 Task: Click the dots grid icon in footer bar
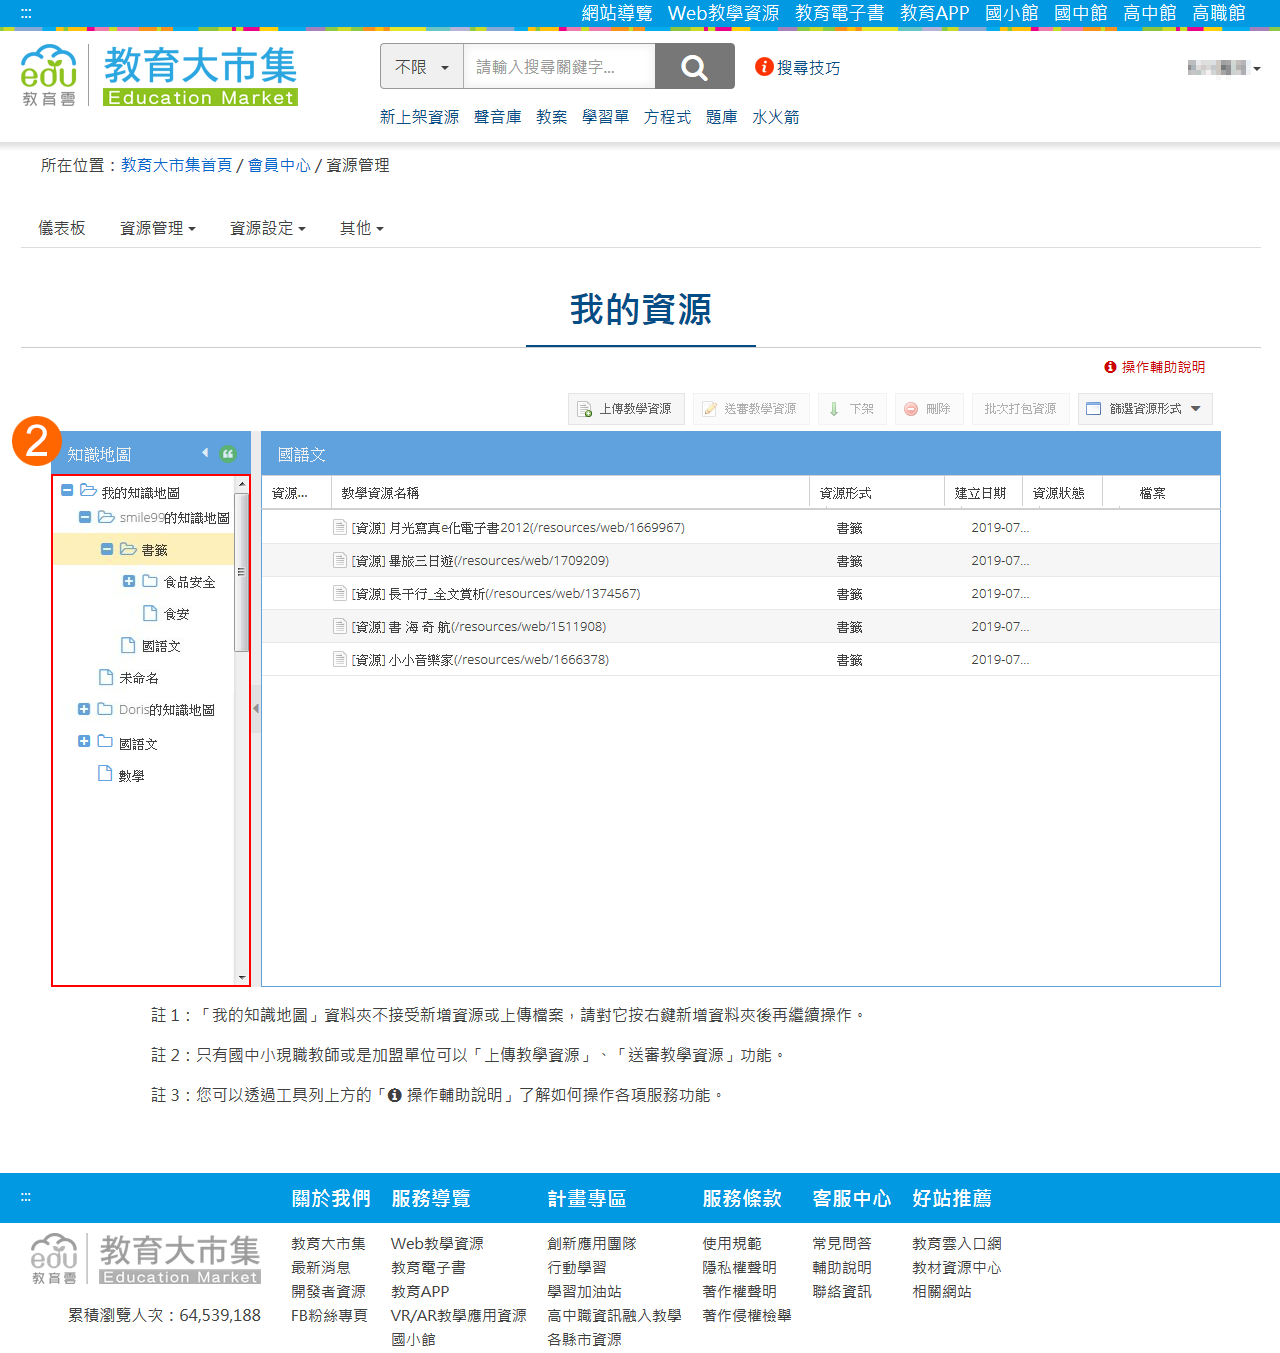point(26,1197)
